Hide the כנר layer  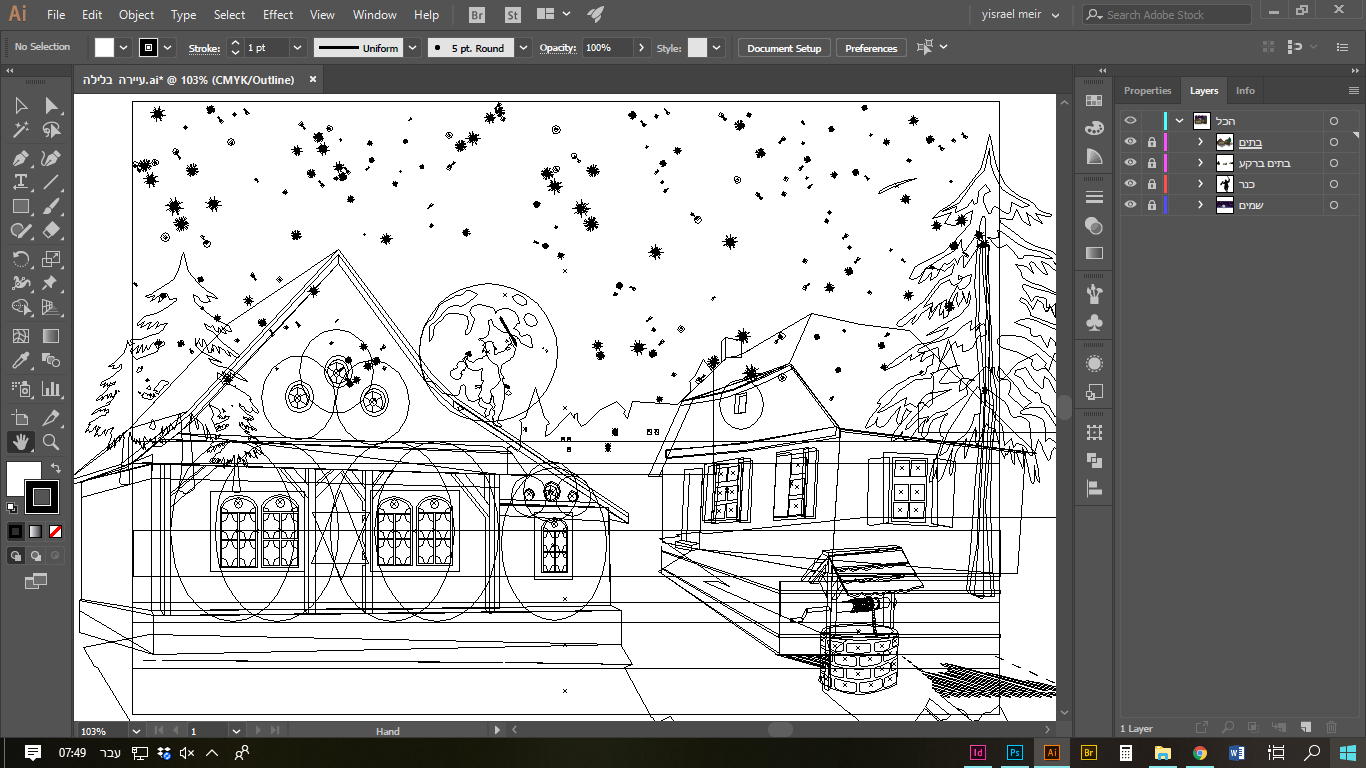pyautogui.click(x=1130, y=184)
